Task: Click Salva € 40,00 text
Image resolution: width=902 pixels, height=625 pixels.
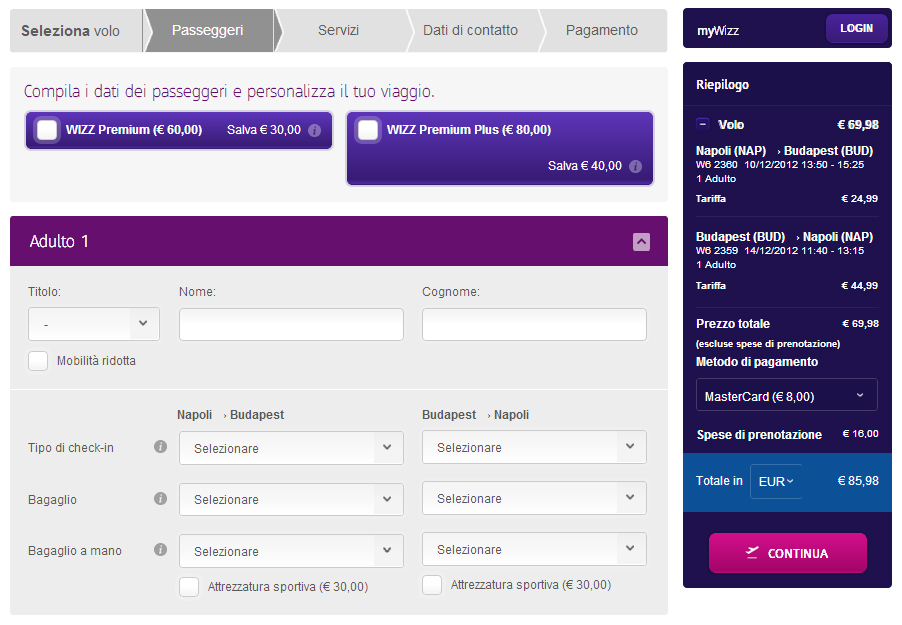Action: [x=584, y=166]
